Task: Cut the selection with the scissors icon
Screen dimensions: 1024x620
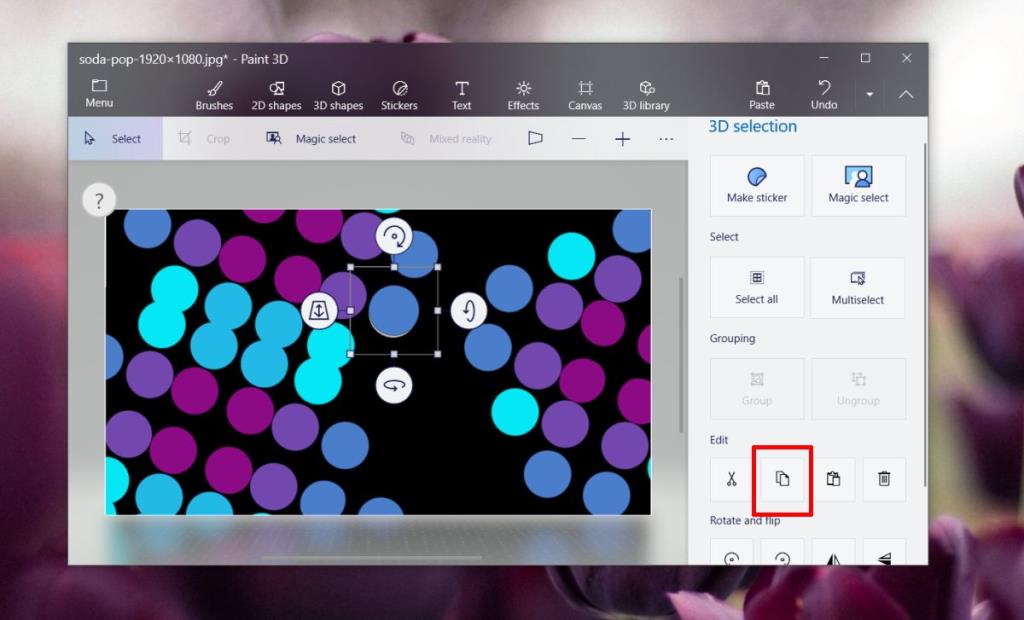Action: point(729,479)
